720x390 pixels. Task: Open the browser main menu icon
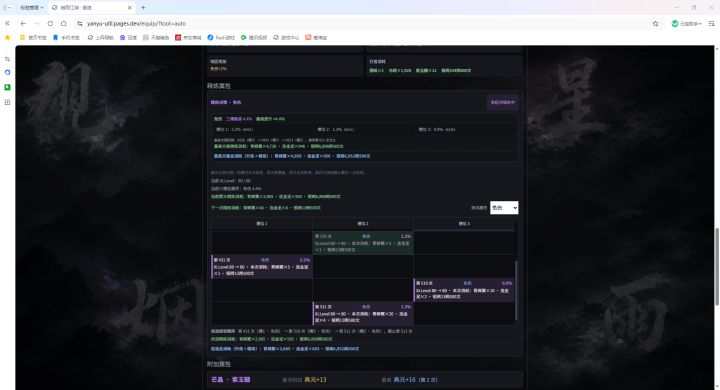pos(712,23)
